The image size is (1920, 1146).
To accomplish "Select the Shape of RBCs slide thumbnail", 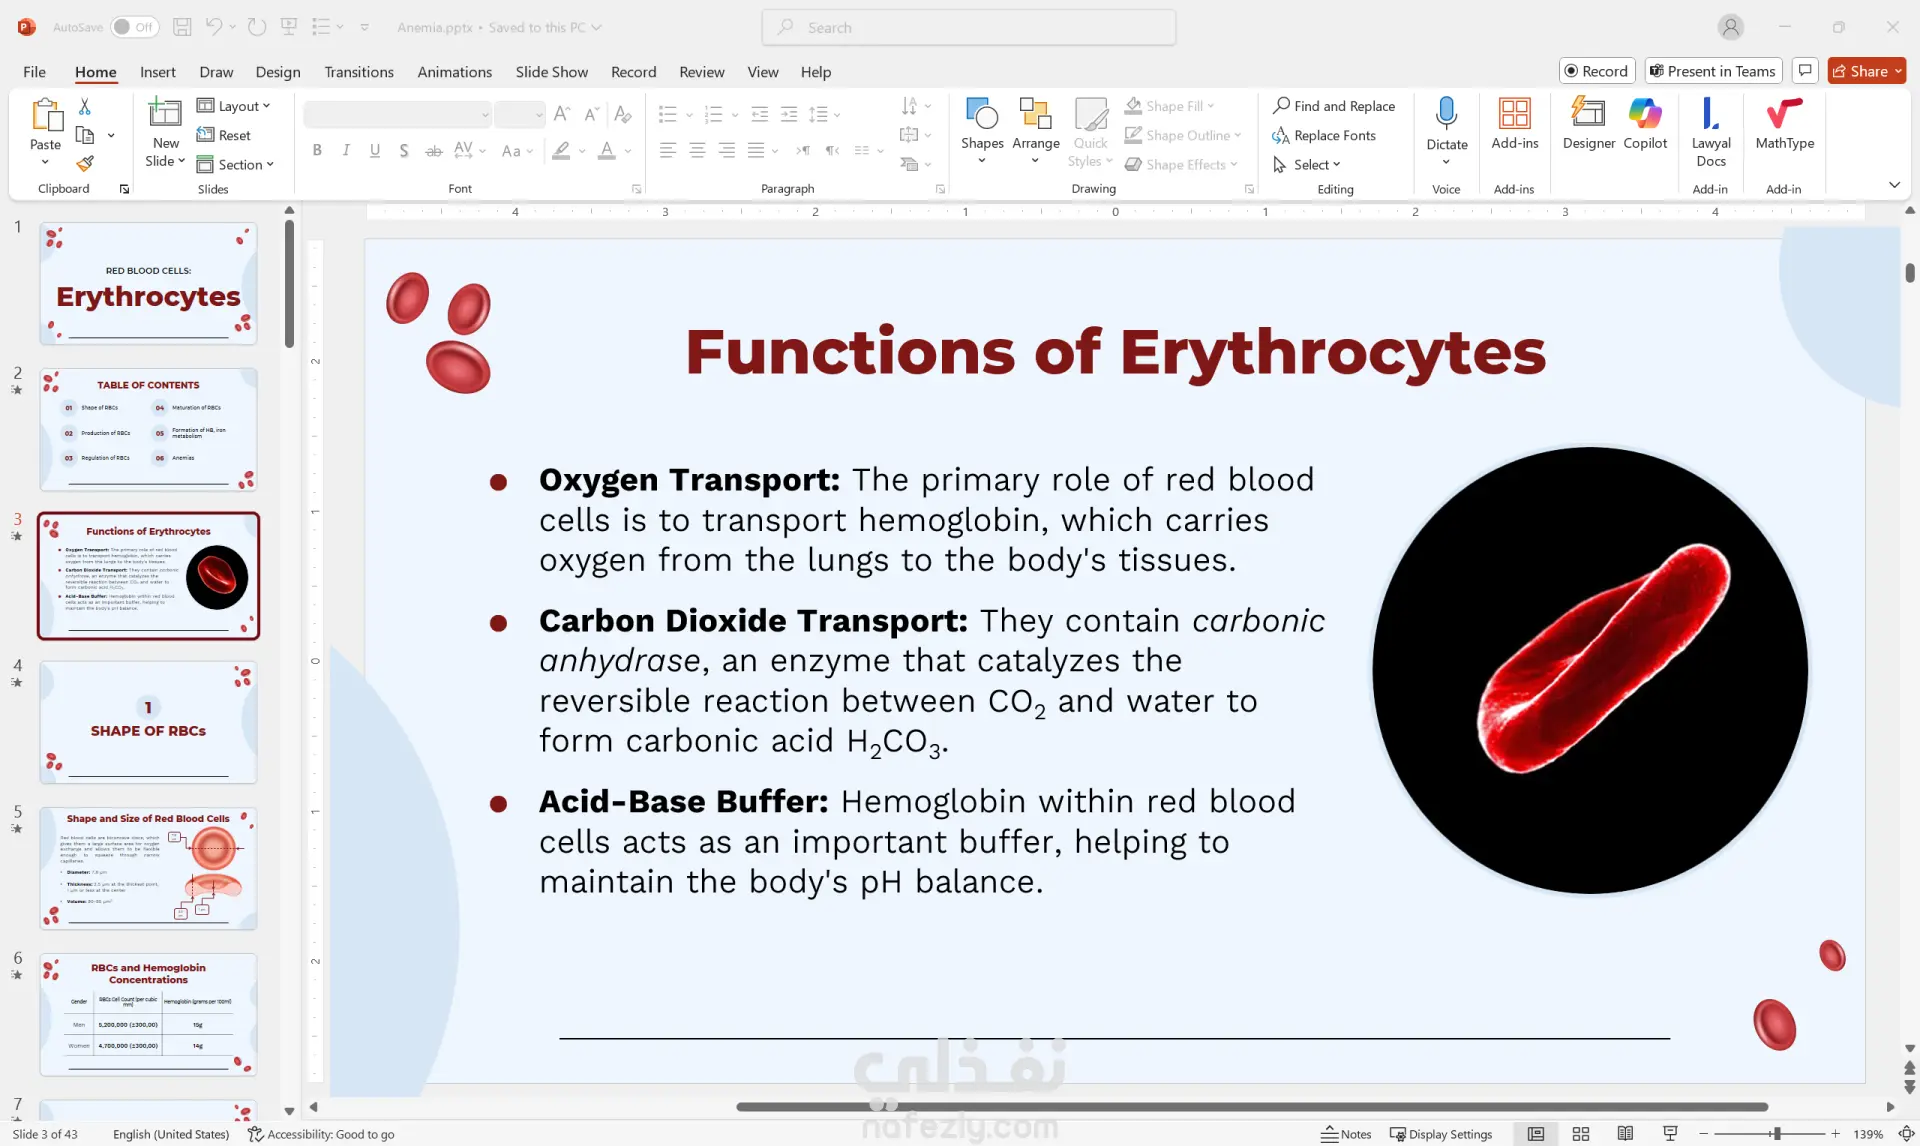I will [x=148, y=722].
